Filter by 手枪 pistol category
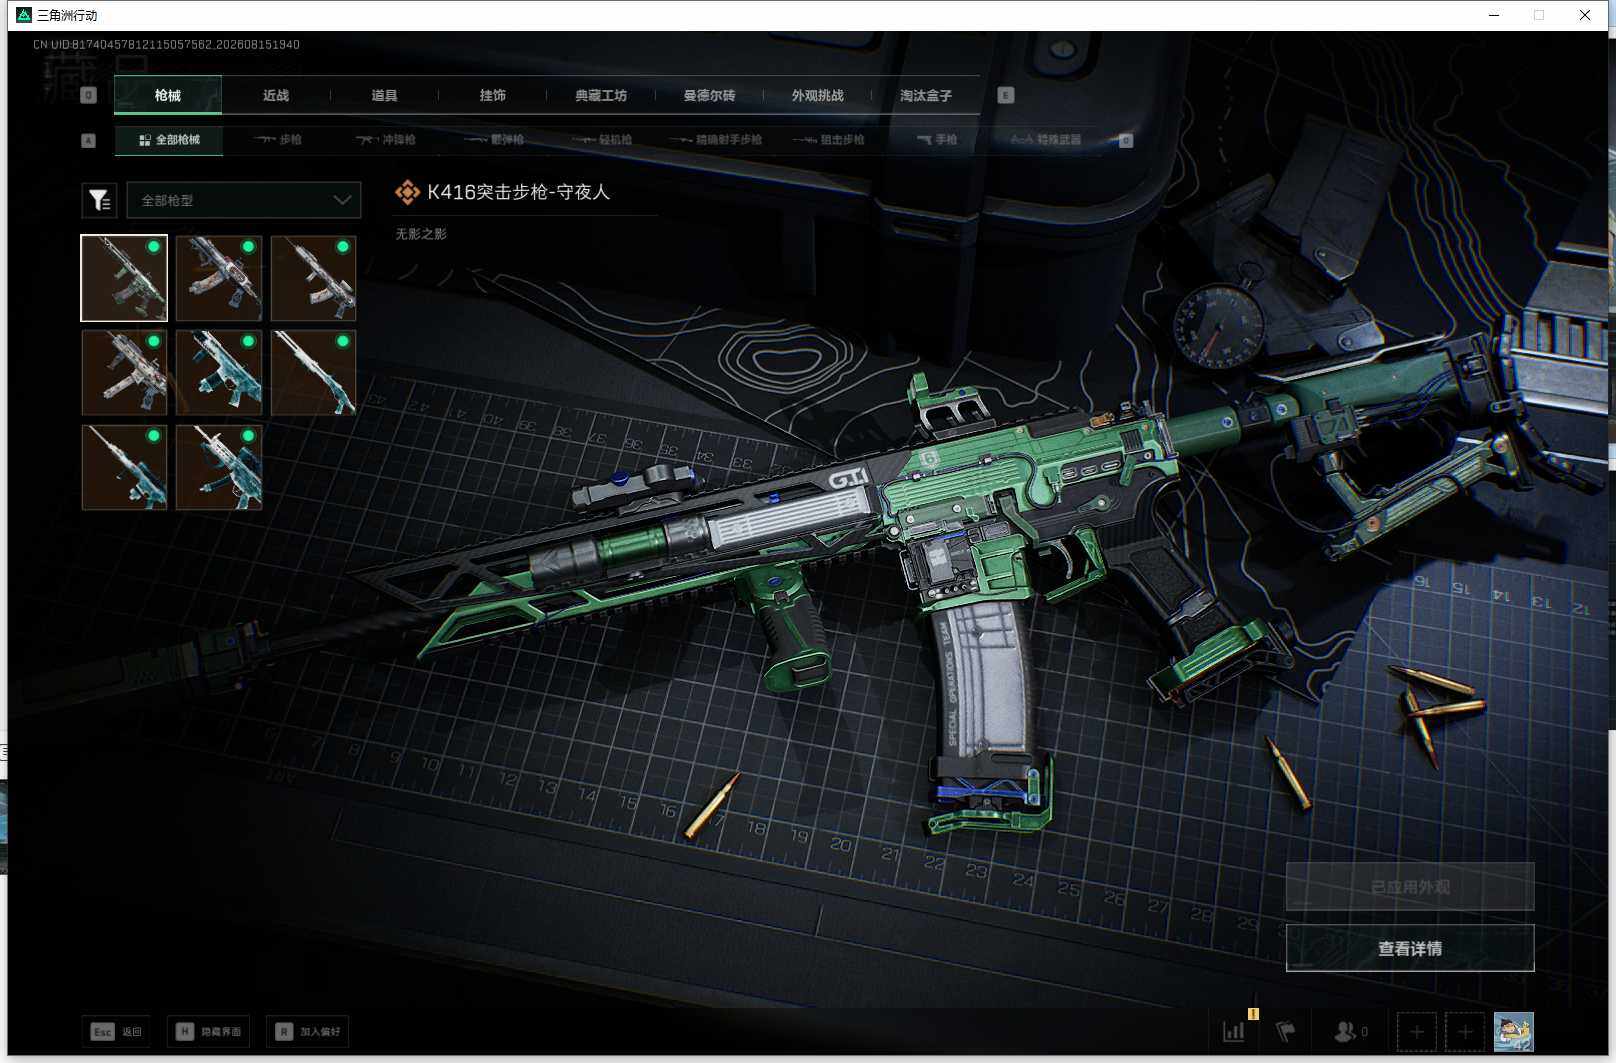The height and width of the screenshot is (1063, 1616). point(937,140)
